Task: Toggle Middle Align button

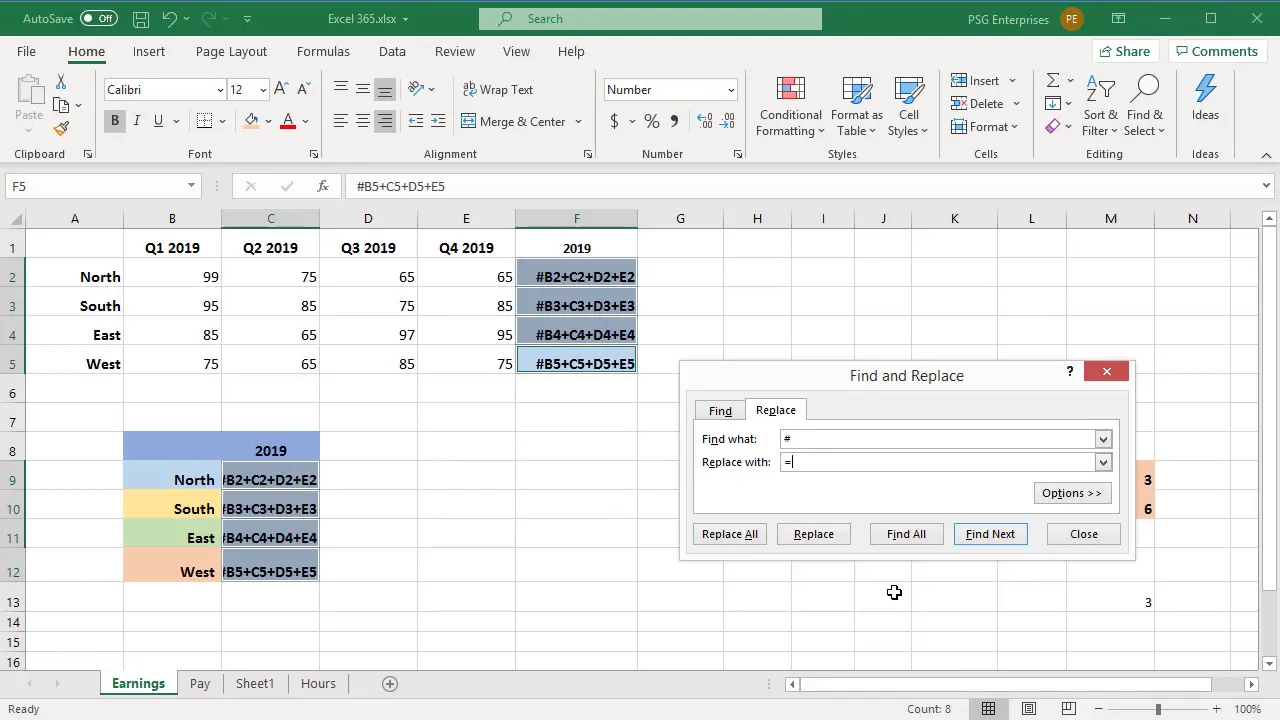Action: [363, 89]
